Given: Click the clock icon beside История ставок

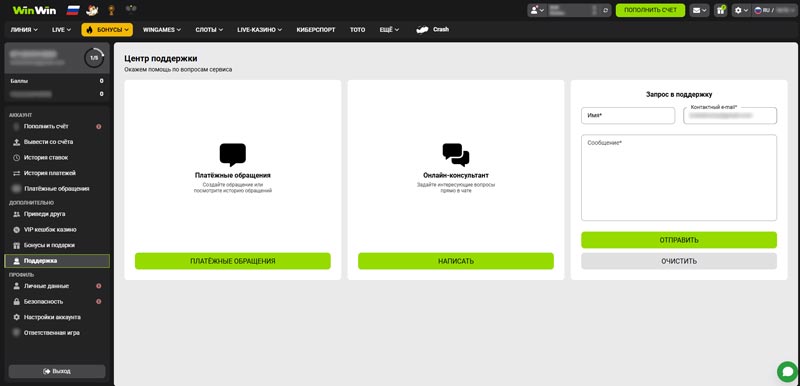Looking at the screenshot, I should tap(16, 158).
